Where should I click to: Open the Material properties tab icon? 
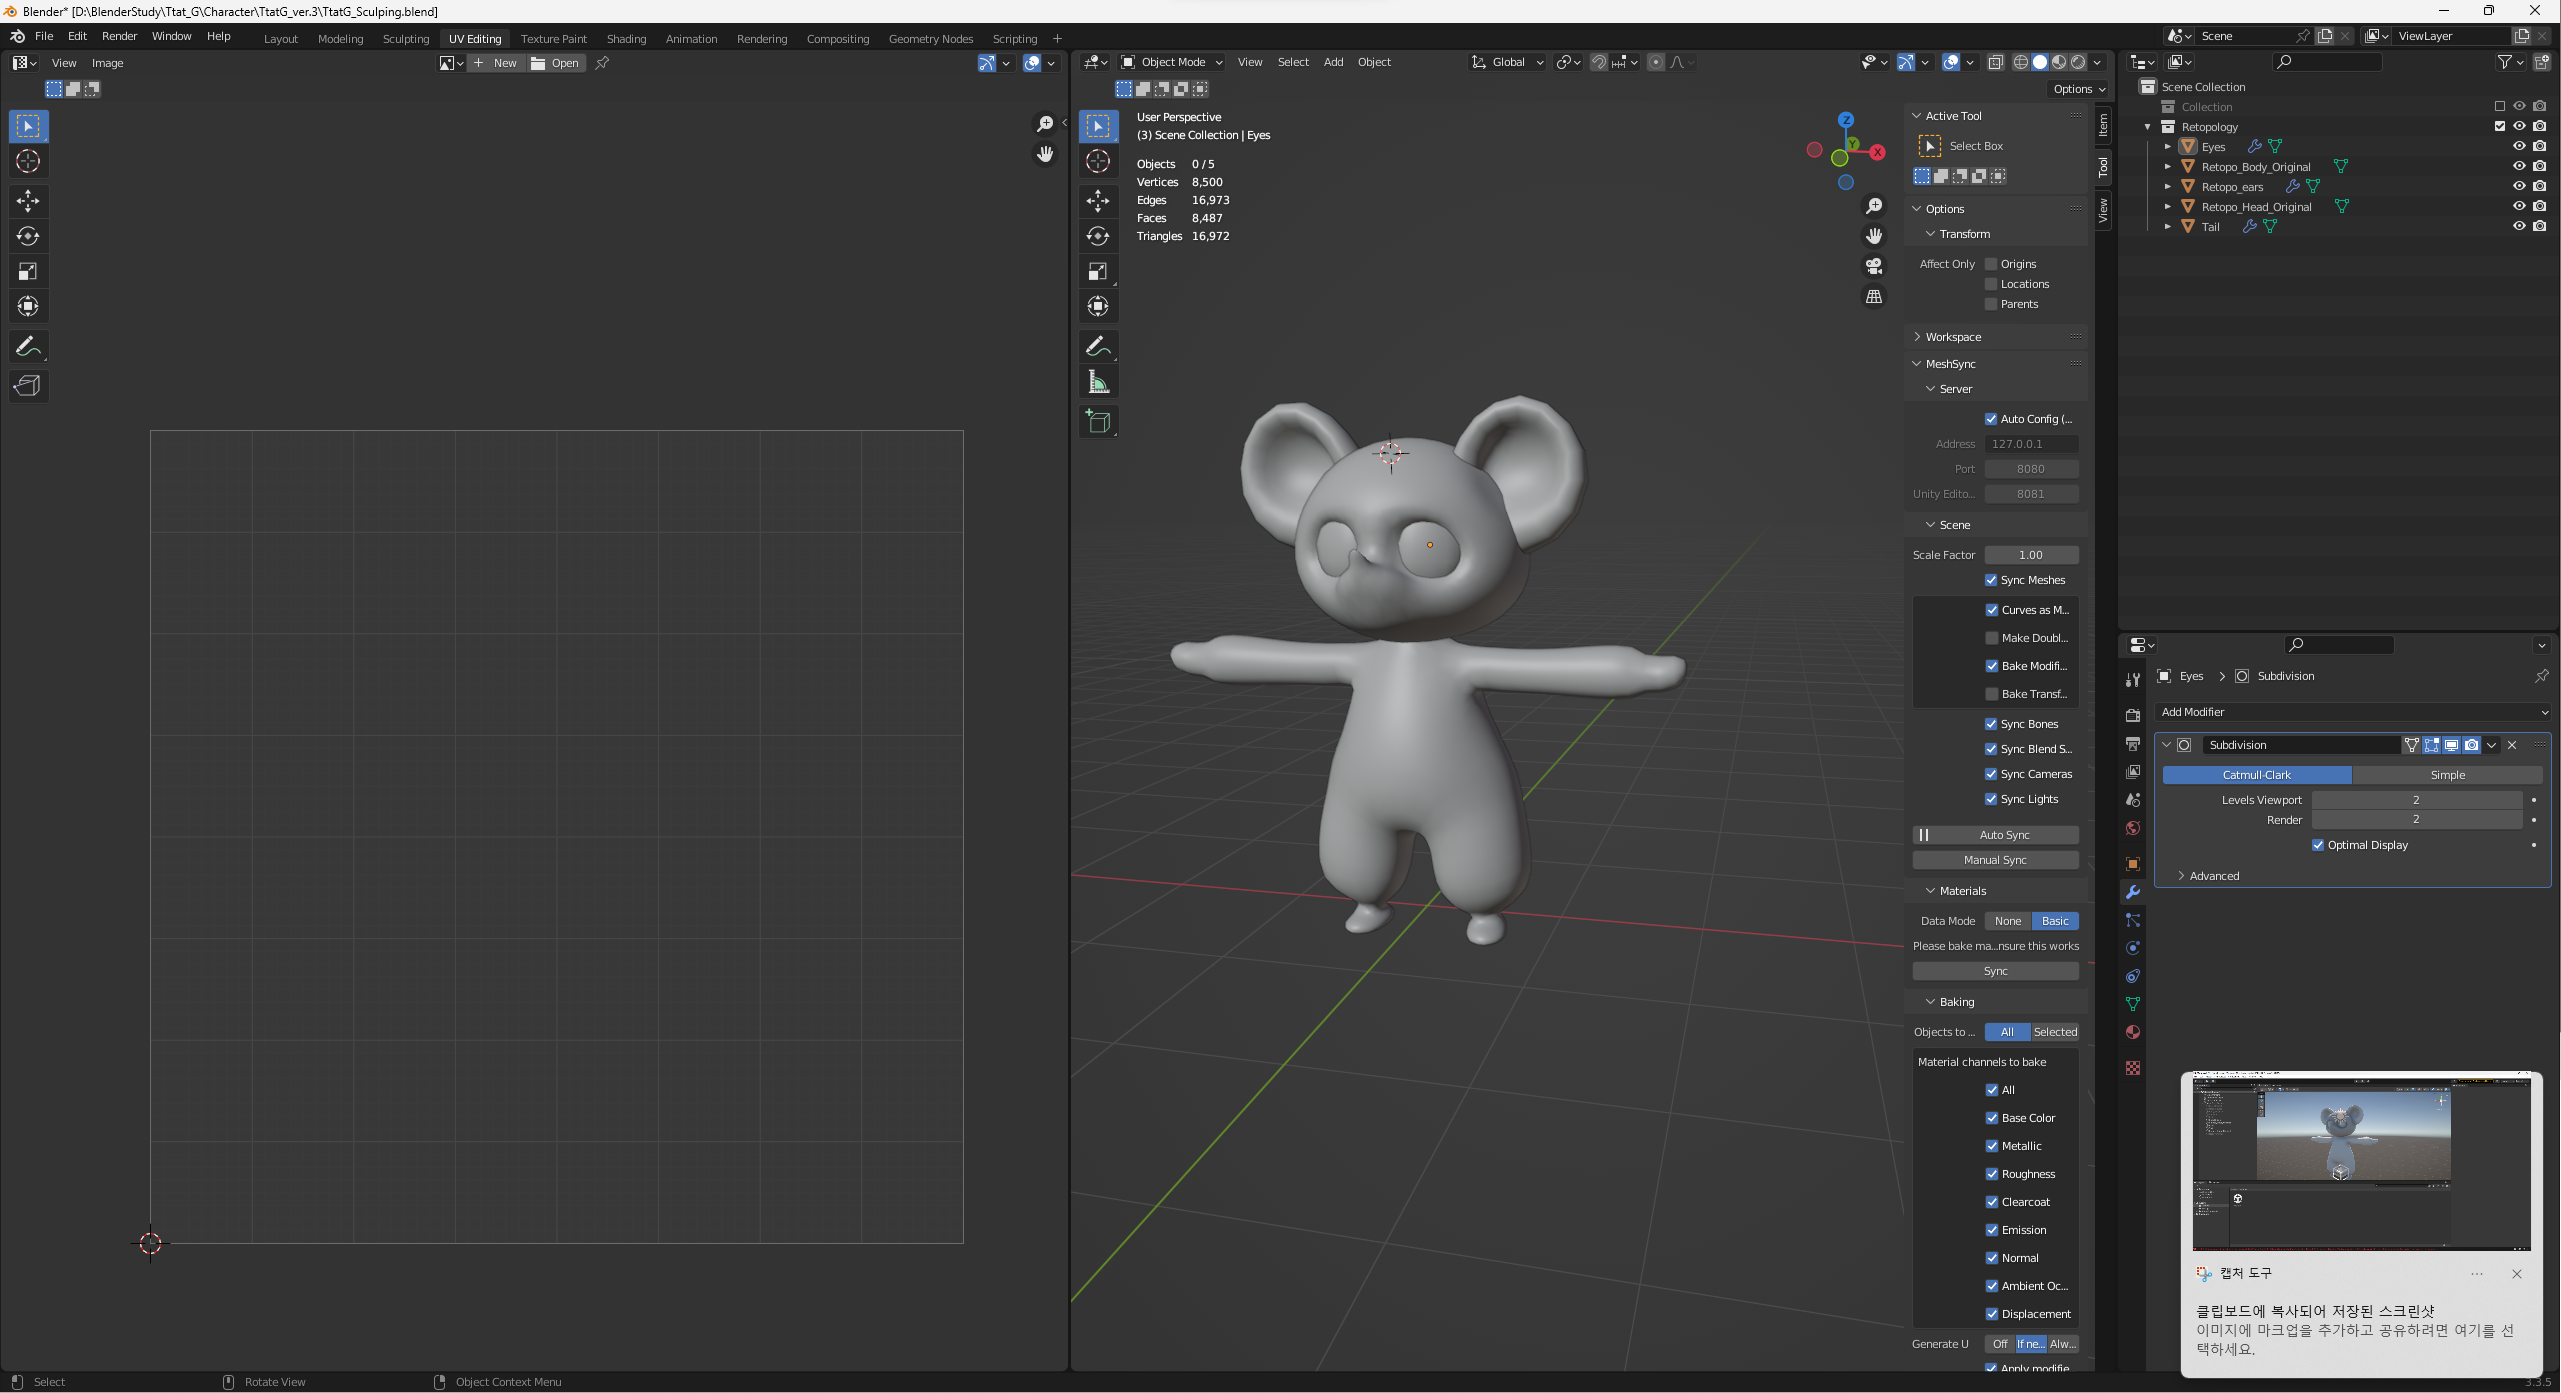[2133, 1032]
